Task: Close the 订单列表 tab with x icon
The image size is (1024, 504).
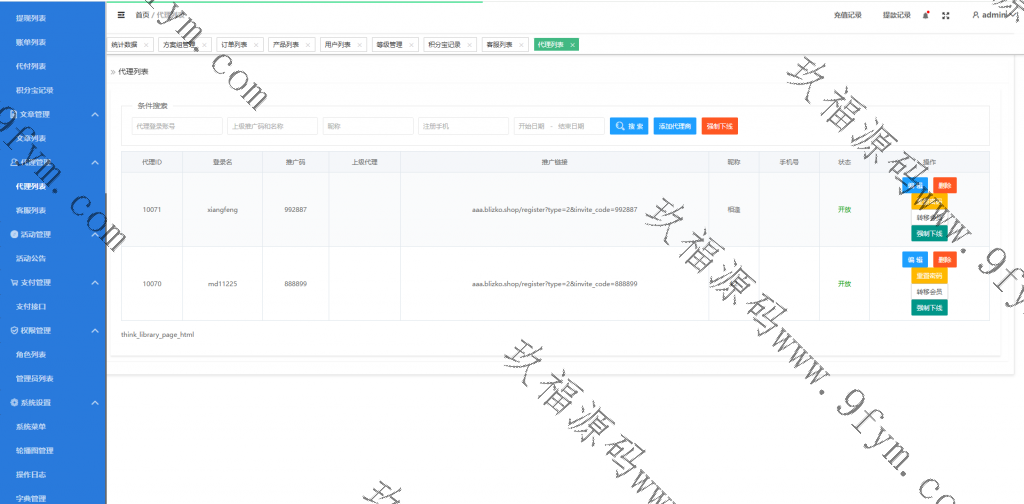Action: pos(255,45)
